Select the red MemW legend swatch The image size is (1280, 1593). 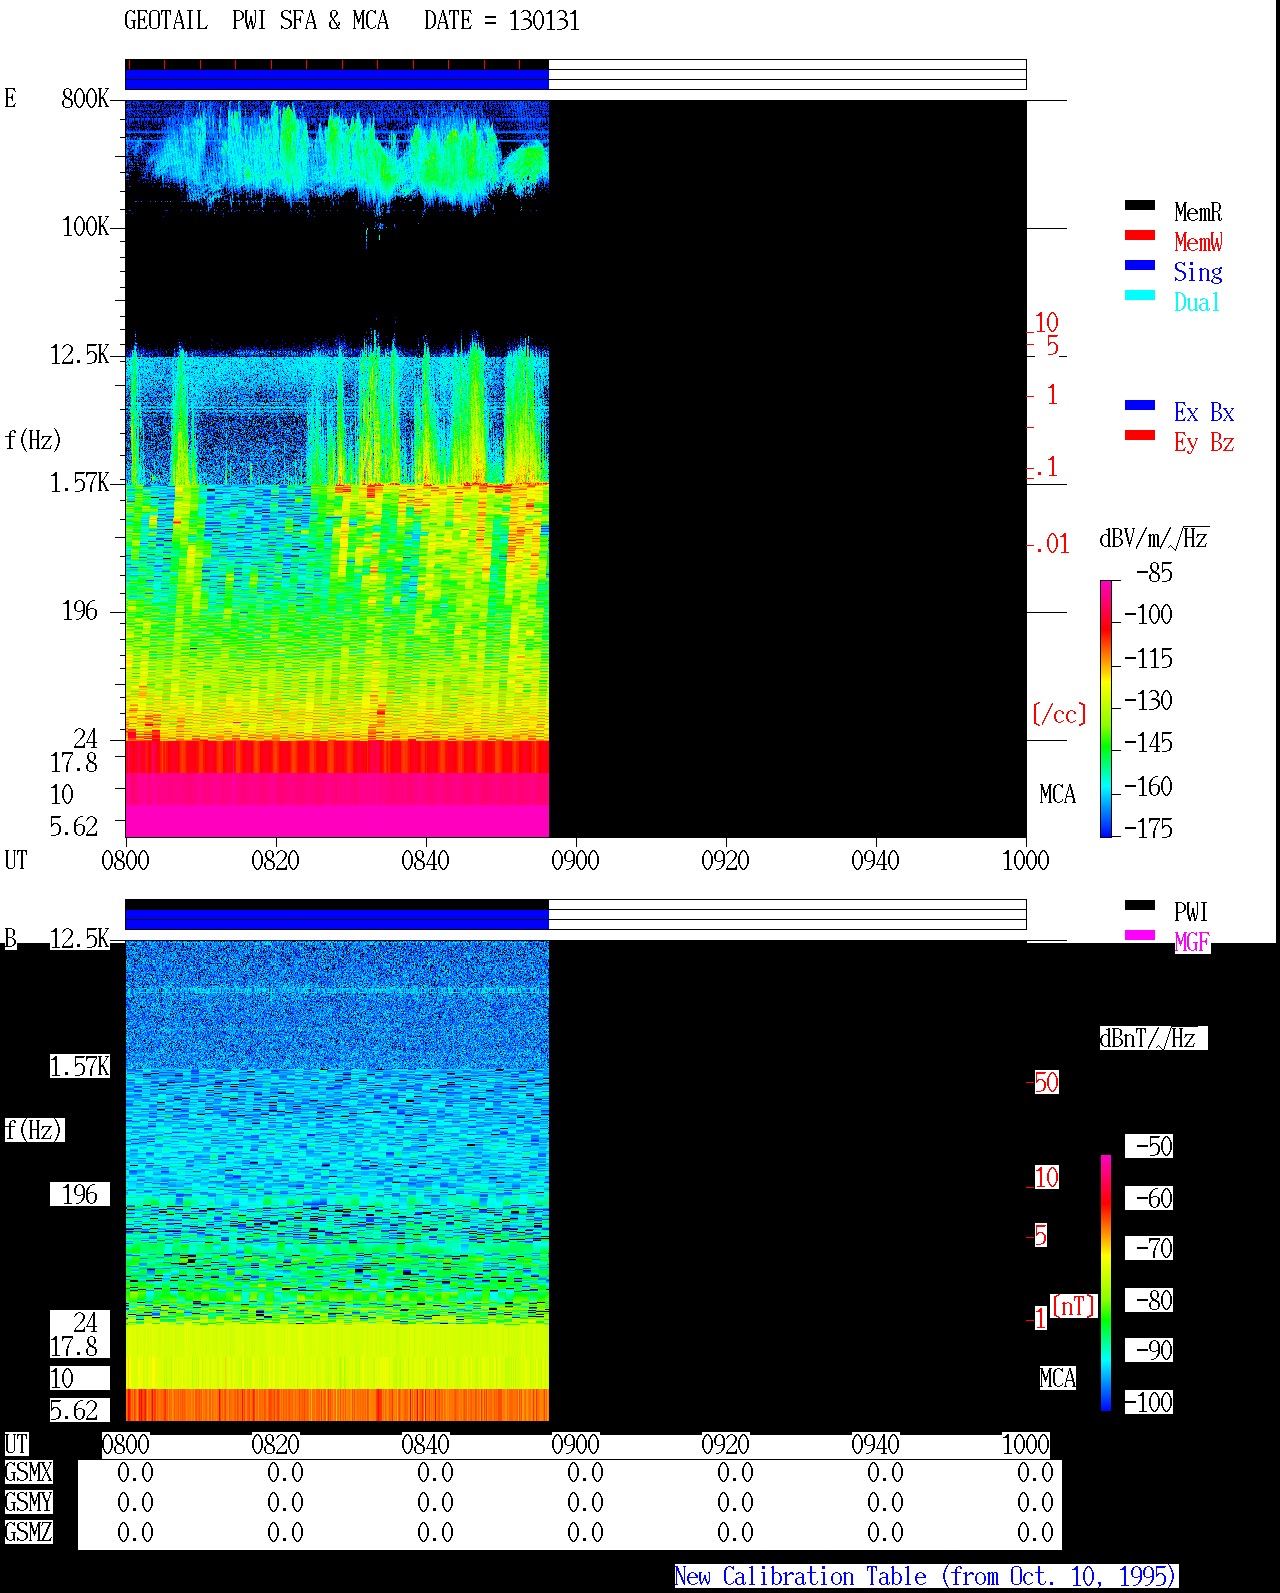tap(1140, 235)
